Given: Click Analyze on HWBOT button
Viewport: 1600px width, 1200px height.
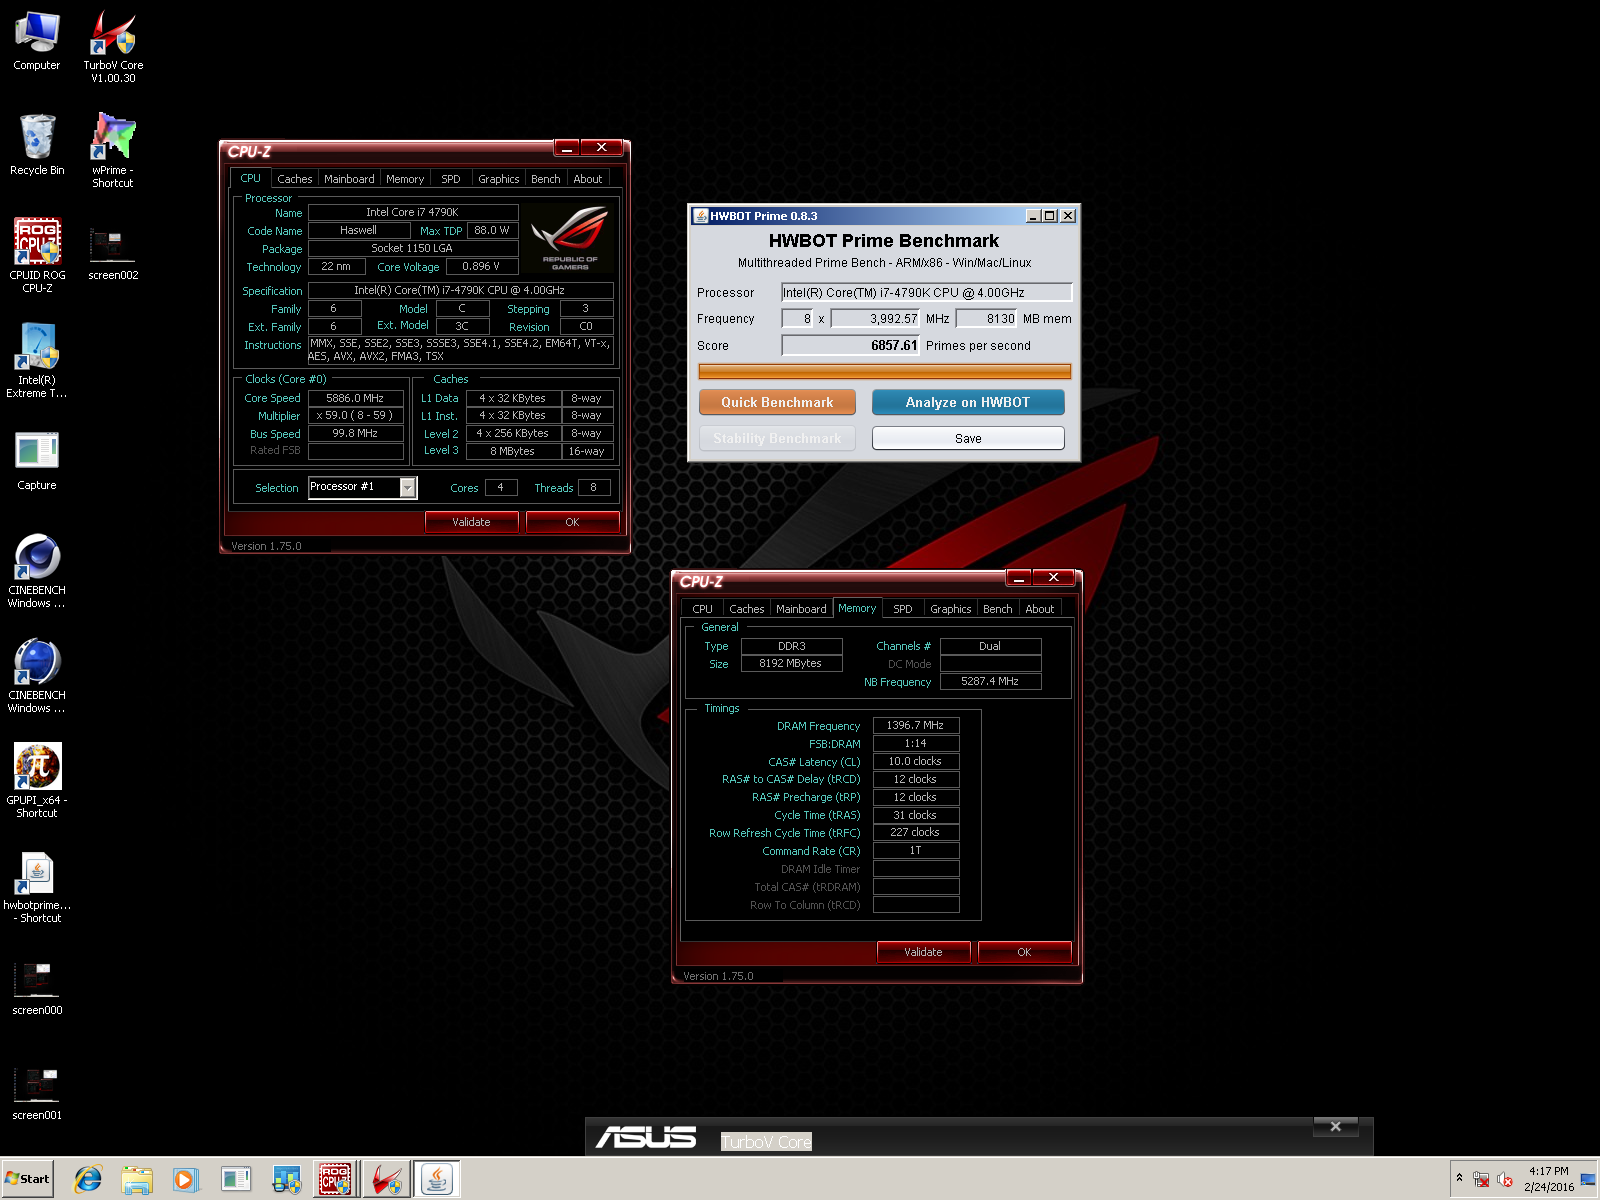Looking at the screenshot, I should [968, 402].
